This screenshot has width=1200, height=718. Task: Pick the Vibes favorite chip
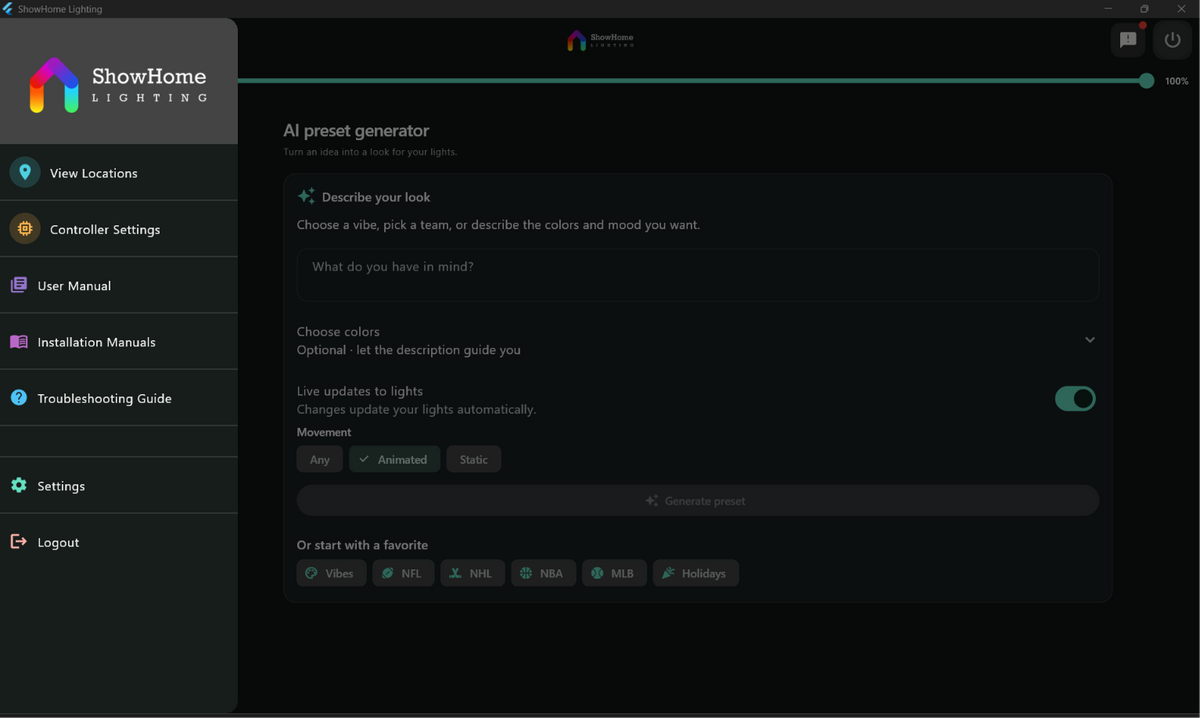[331, 573]
